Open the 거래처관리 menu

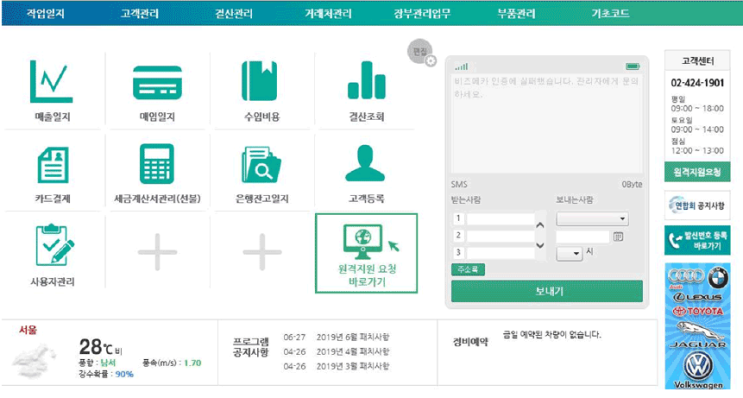[328, 13]
